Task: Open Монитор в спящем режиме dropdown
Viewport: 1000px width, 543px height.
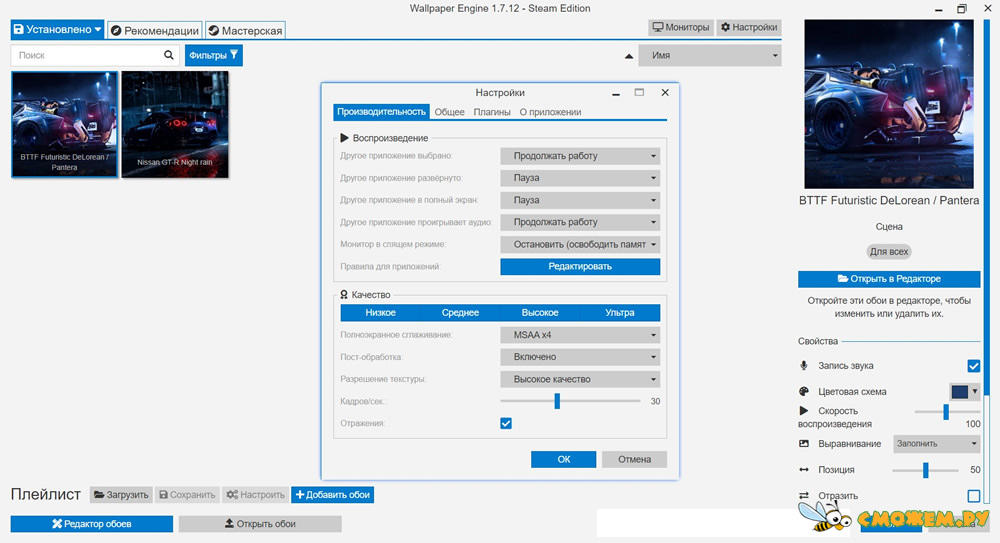Action: pyautogui.click(x=580, y=244)
